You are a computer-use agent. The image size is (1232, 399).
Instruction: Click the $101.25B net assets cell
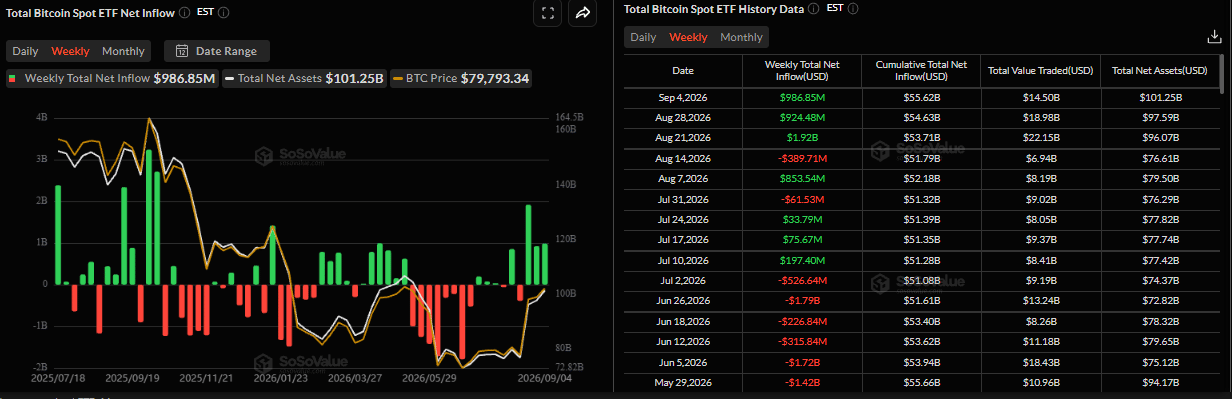tap(1160, 97)
